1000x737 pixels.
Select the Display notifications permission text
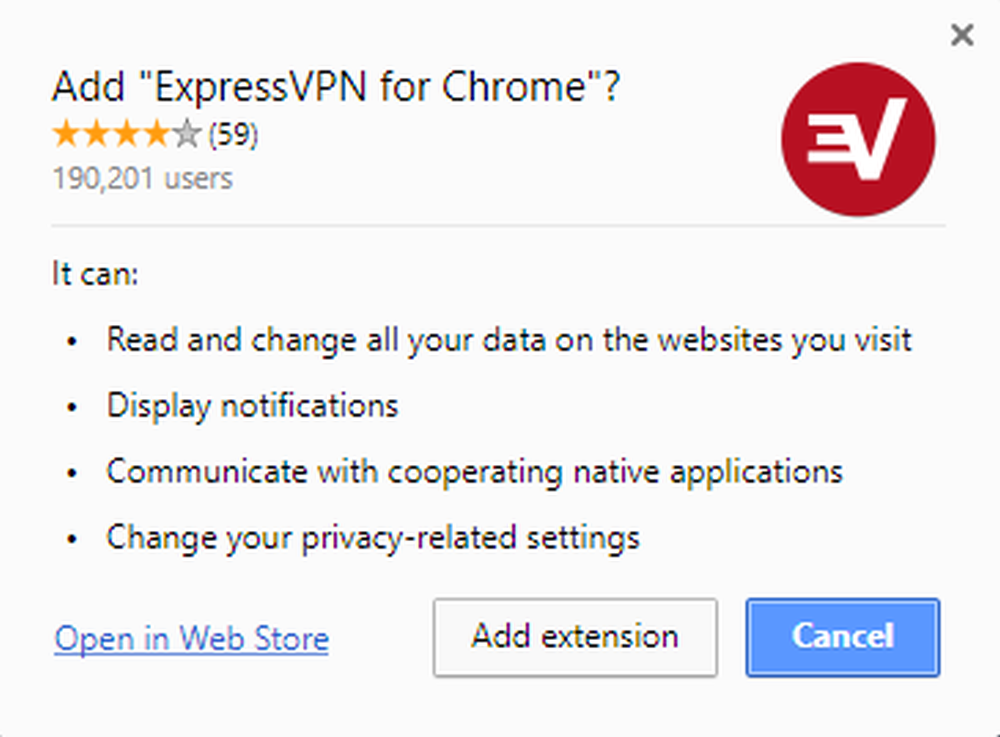[252, 405]
